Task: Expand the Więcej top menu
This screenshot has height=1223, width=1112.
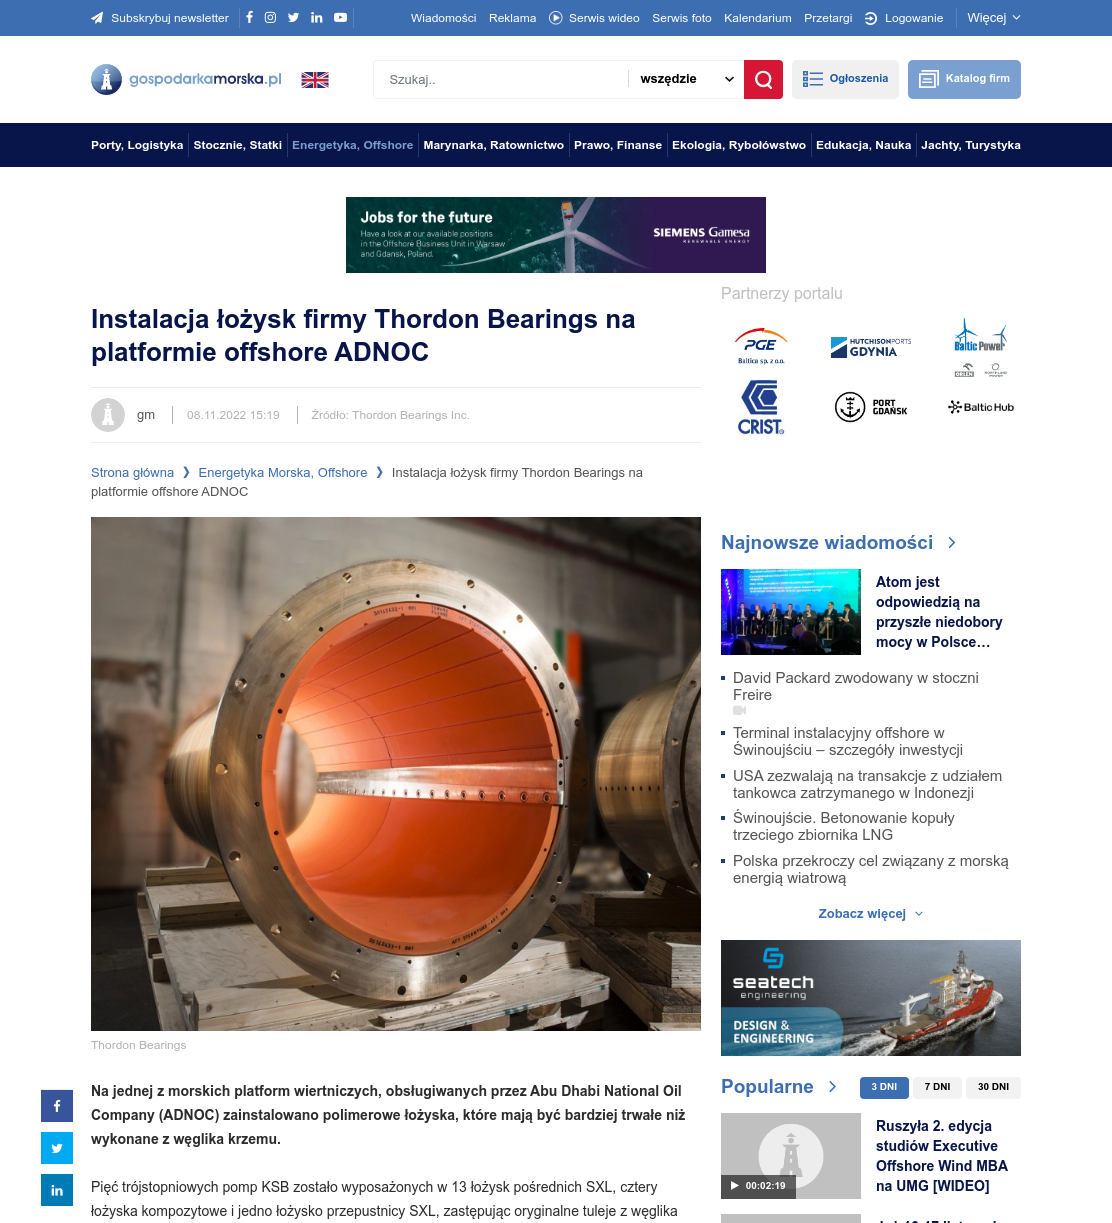Action: point(994,18)
